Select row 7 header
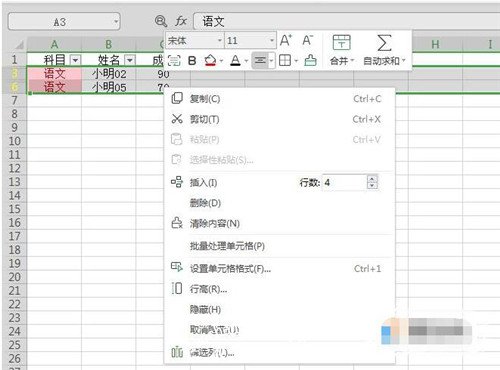Image resolution: width=500 pixels, height=370 pixels. pos(15,100)
